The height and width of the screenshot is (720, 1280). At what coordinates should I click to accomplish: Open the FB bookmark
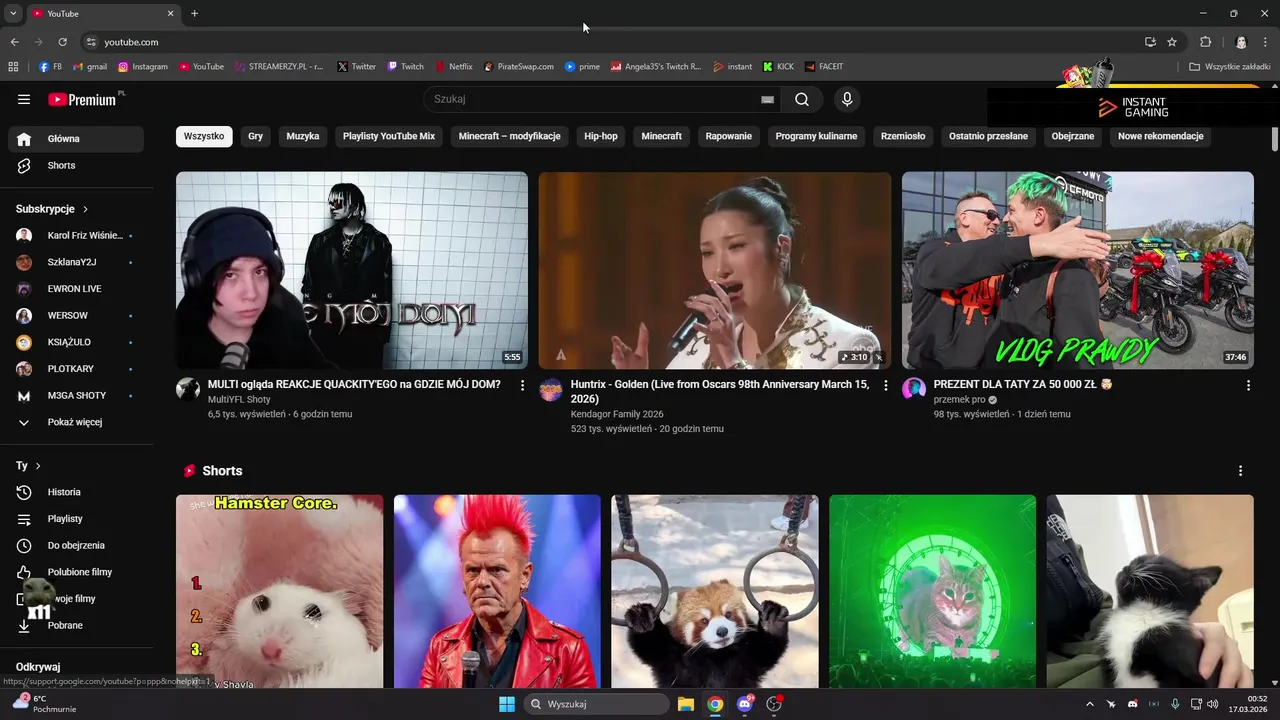pyautogui.click(x=50, y=67)
